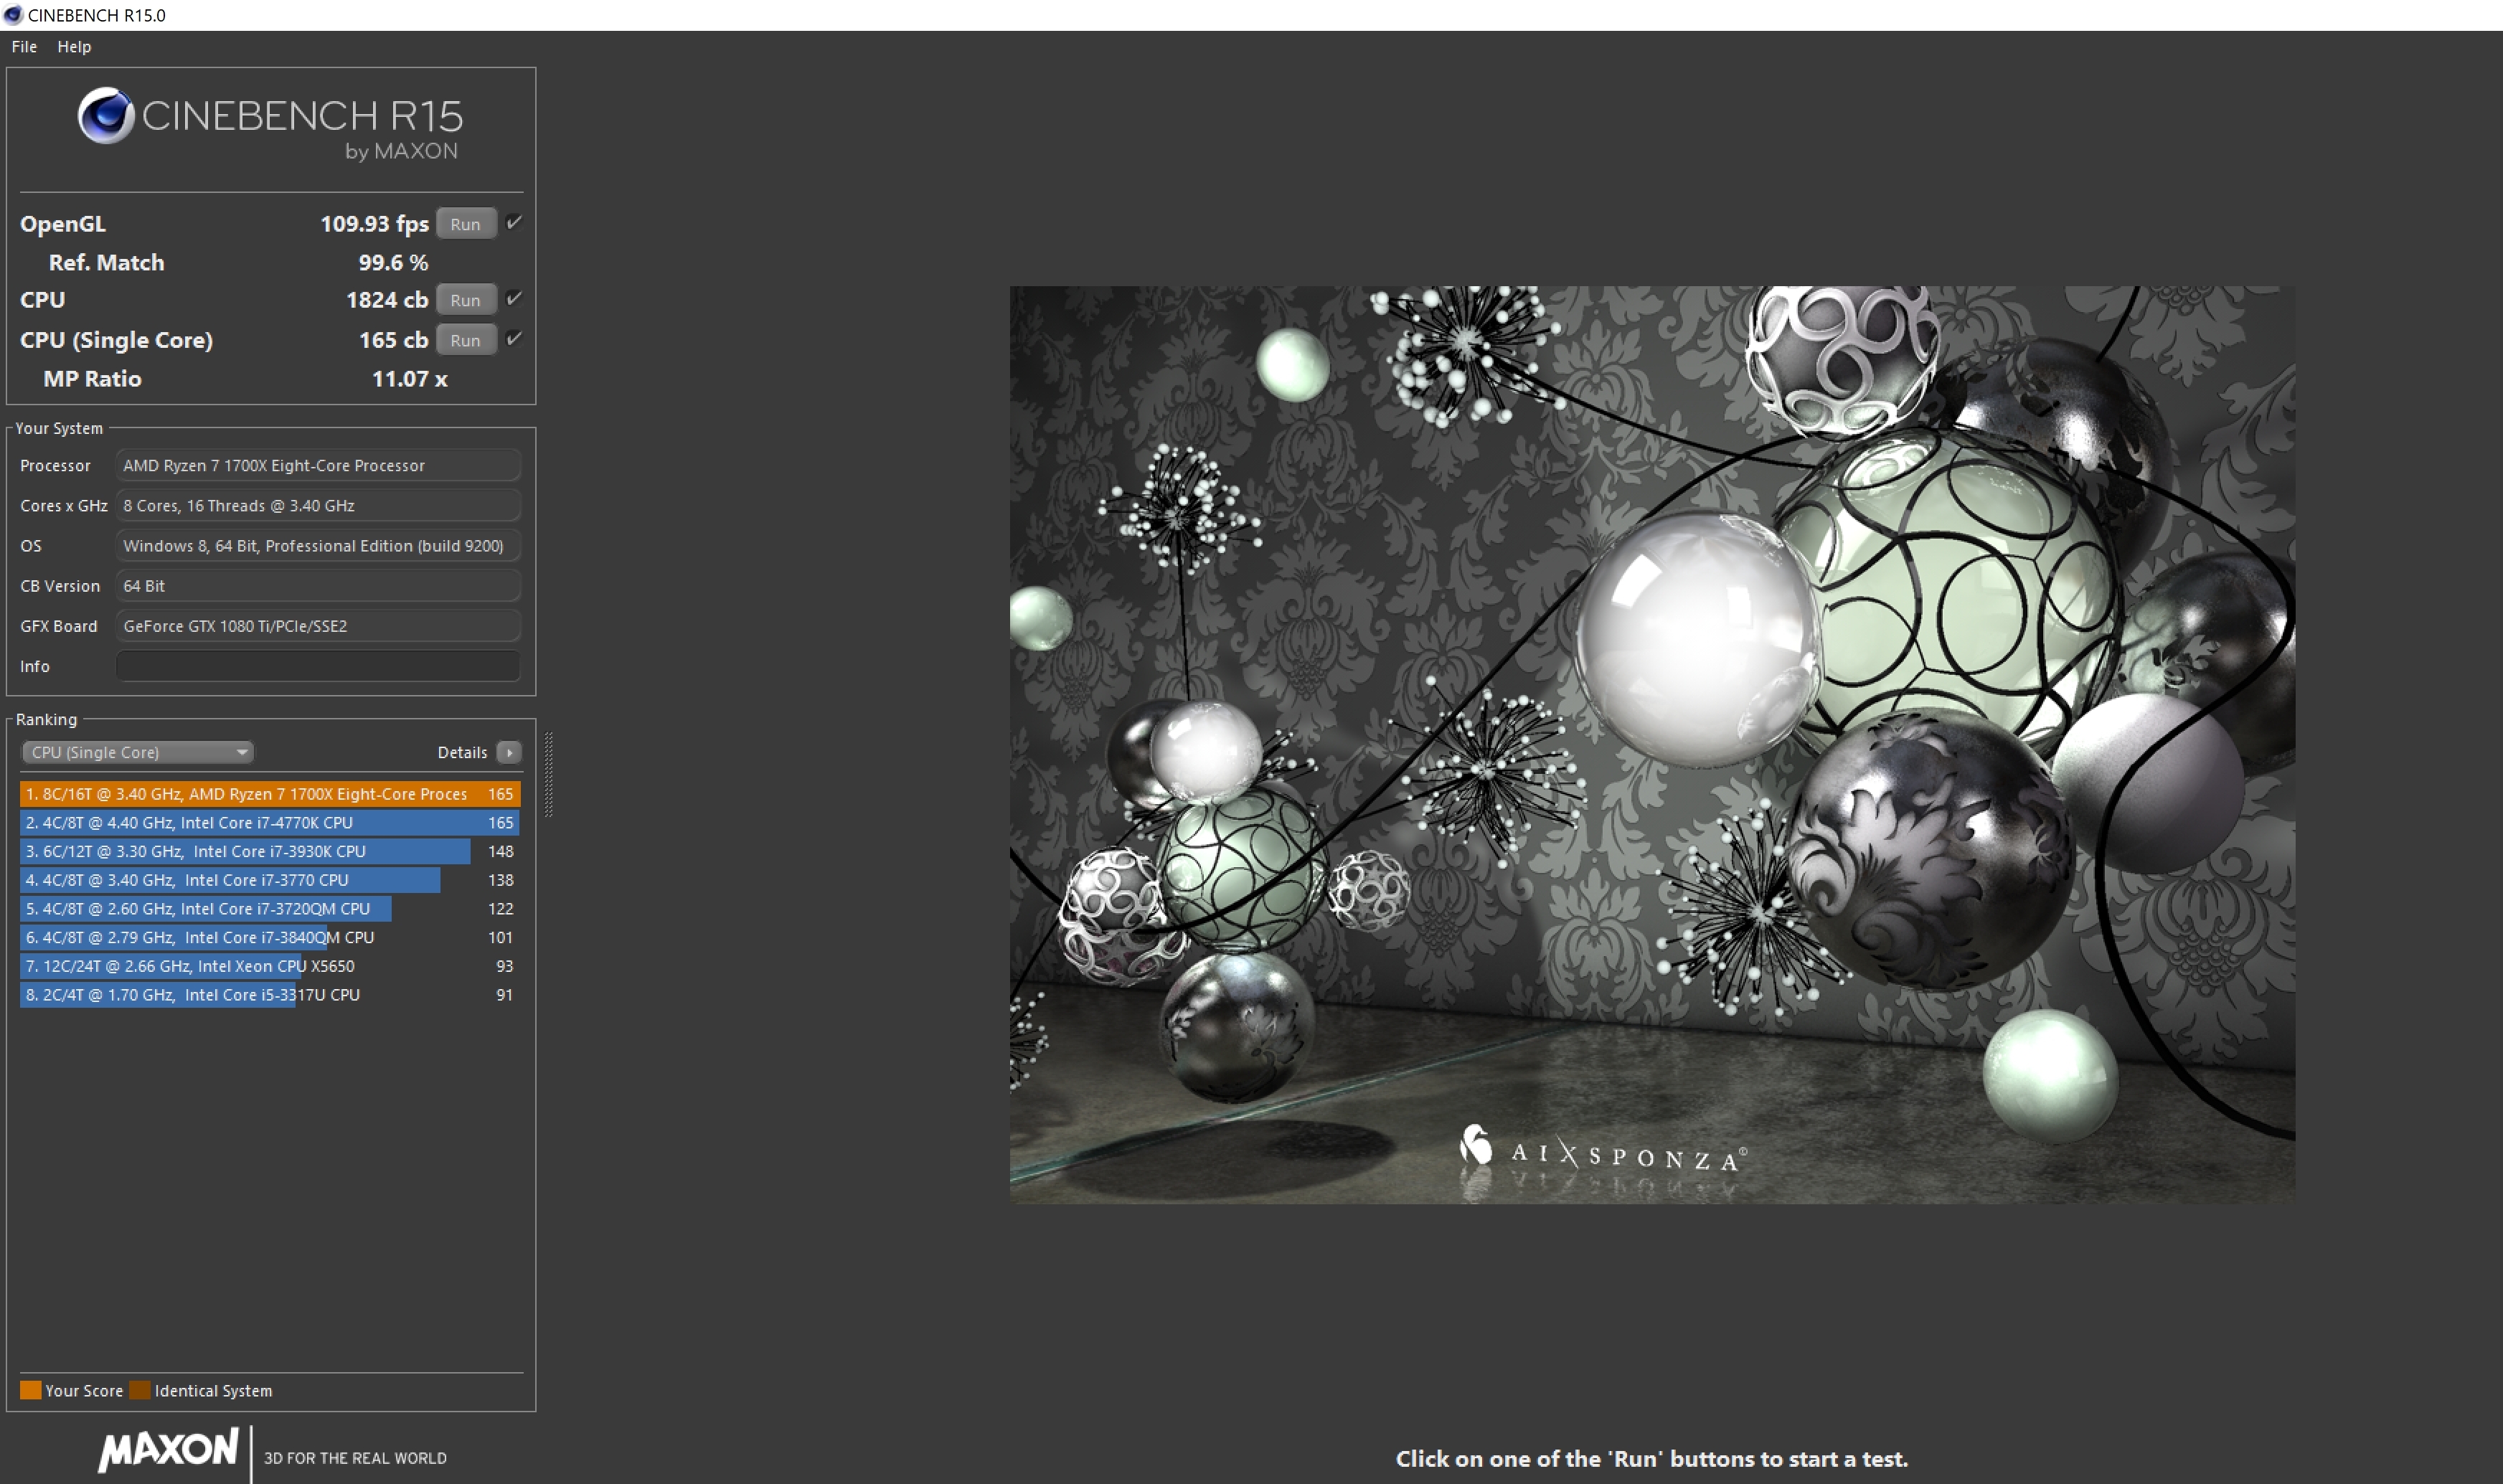Screen dimensions: 2503x1484
Task: Toggle the CPU (Single Core) checkbox
Action: click(514, 339)
